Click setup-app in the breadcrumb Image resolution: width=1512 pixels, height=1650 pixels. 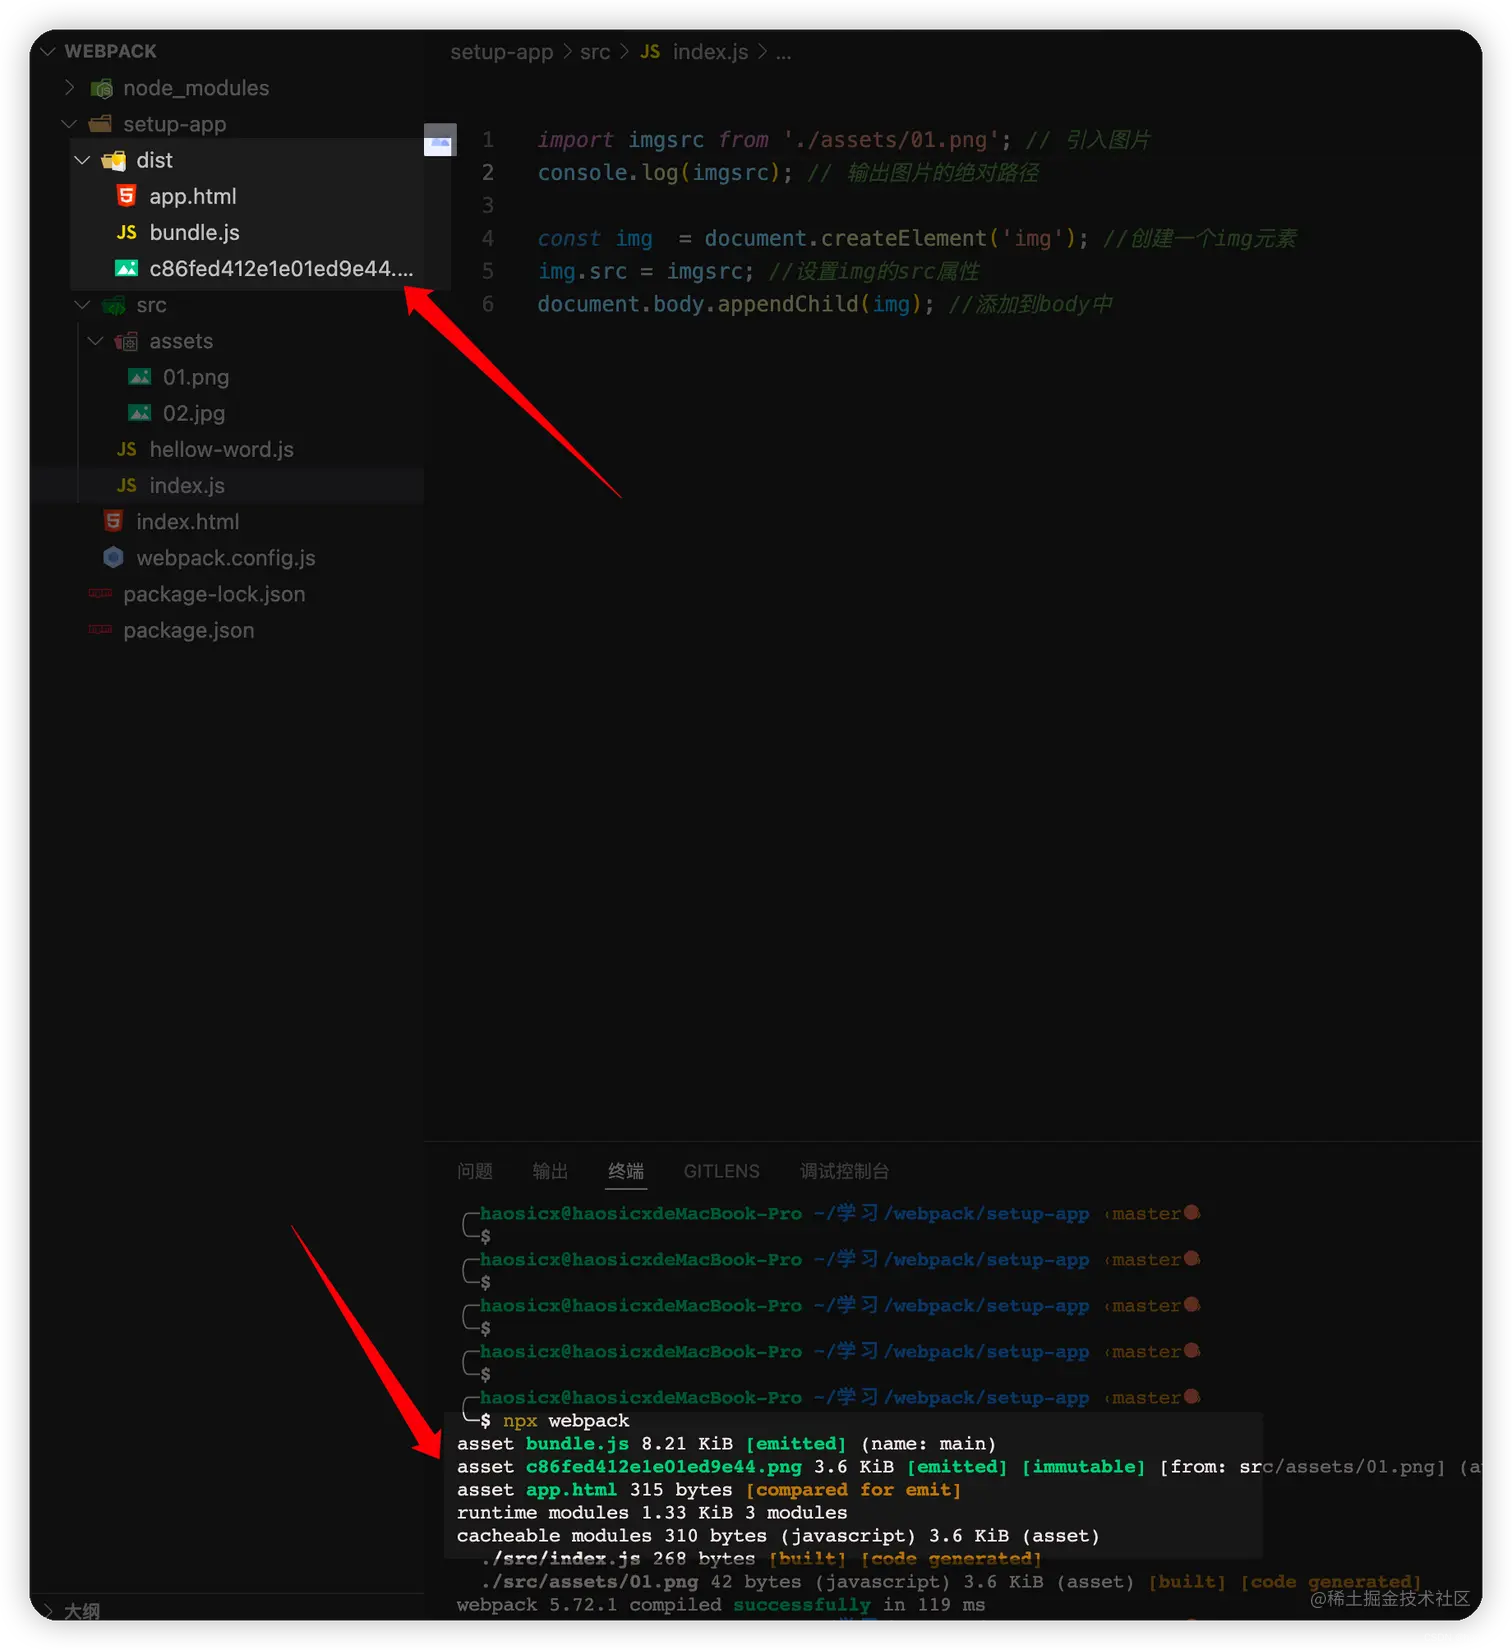pos(501,52)
